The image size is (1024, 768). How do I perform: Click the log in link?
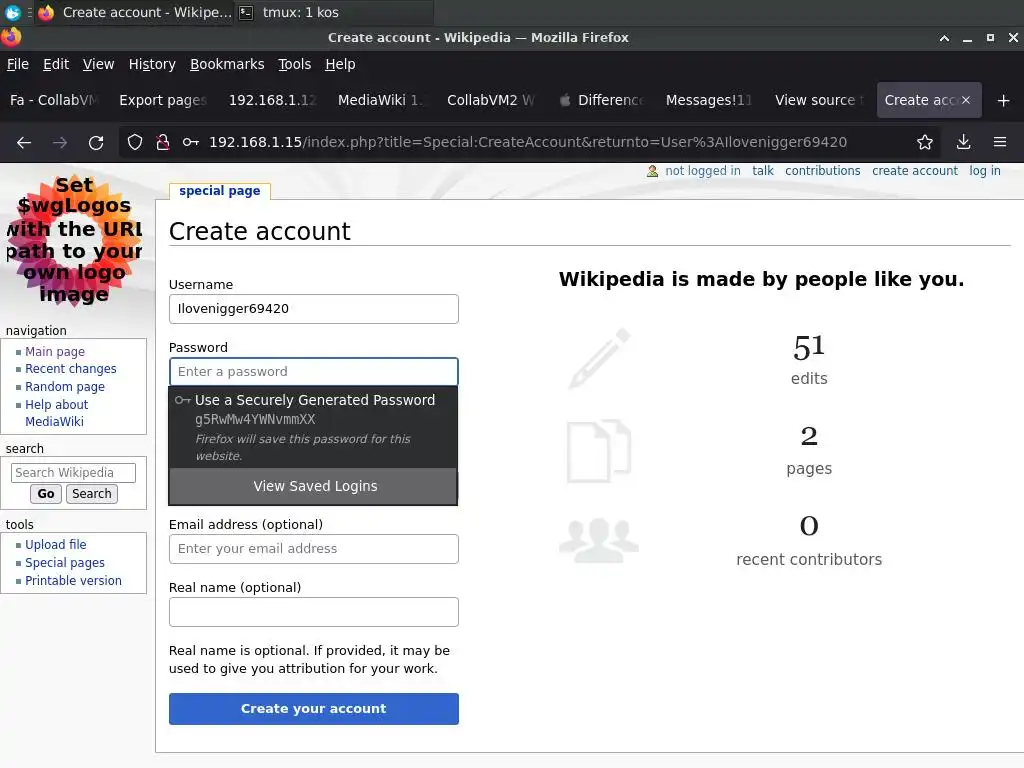tap(985, 171)
